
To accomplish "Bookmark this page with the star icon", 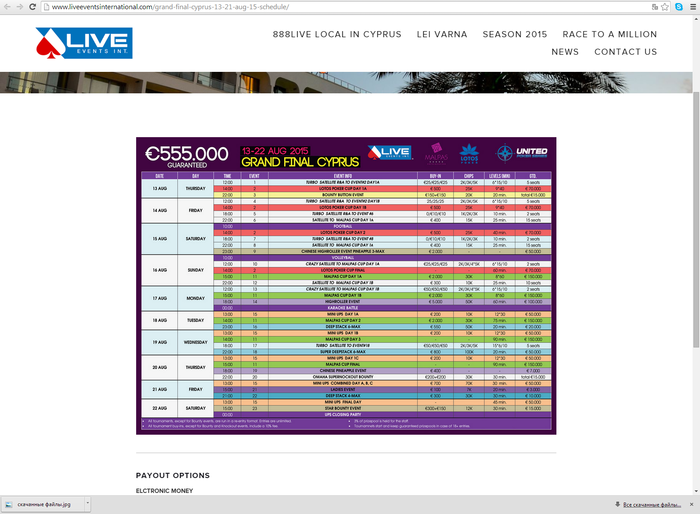I will pos(665,7).
